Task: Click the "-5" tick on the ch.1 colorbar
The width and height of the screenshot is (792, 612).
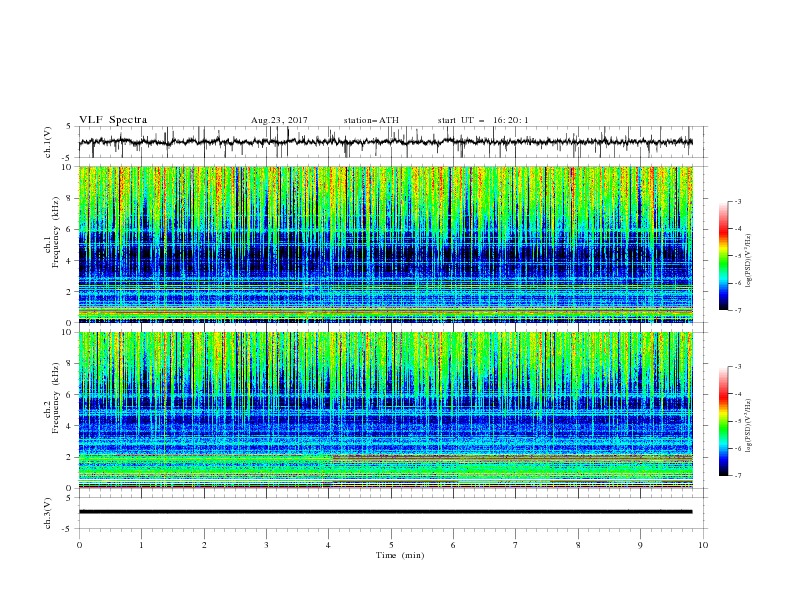Action: coord(737,256)
